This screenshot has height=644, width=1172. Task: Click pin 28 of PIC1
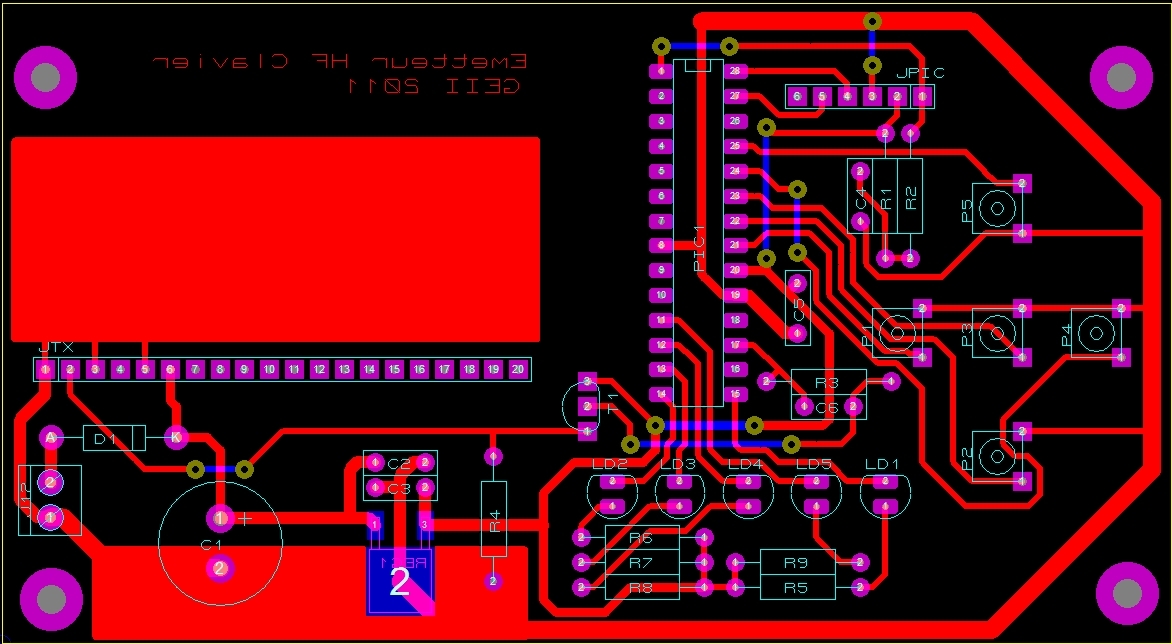pyautogui.click(x=735, y=72)
